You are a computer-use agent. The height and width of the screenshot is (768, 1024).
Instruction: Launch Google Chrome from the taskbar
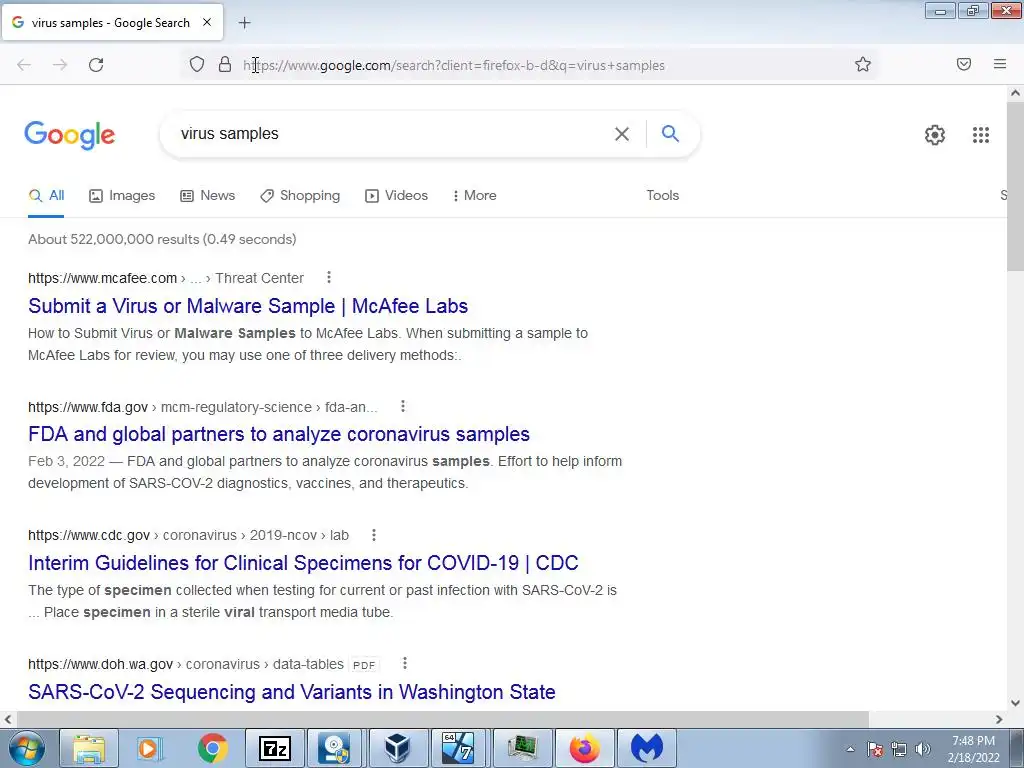pyautogui.click(x=212, y=748)
